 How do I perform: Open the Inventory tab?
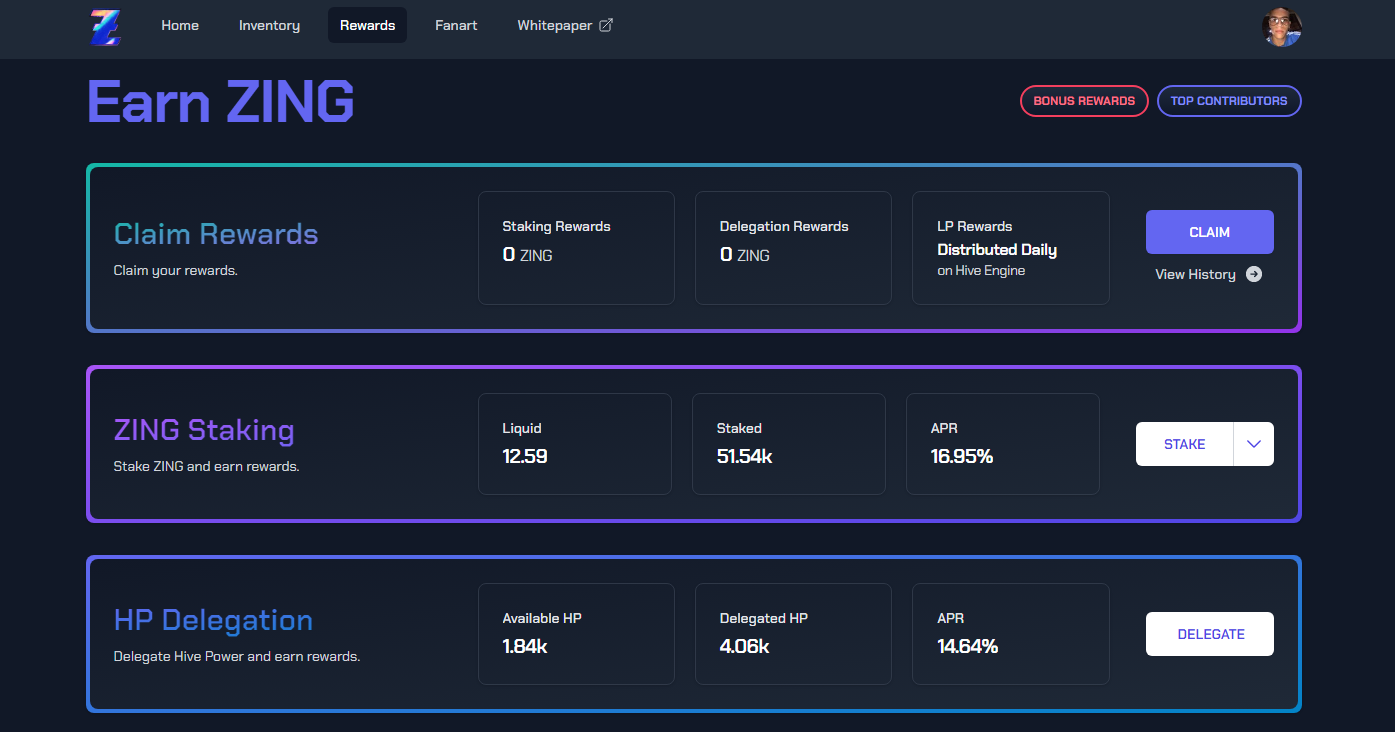(x=269, y=25)
